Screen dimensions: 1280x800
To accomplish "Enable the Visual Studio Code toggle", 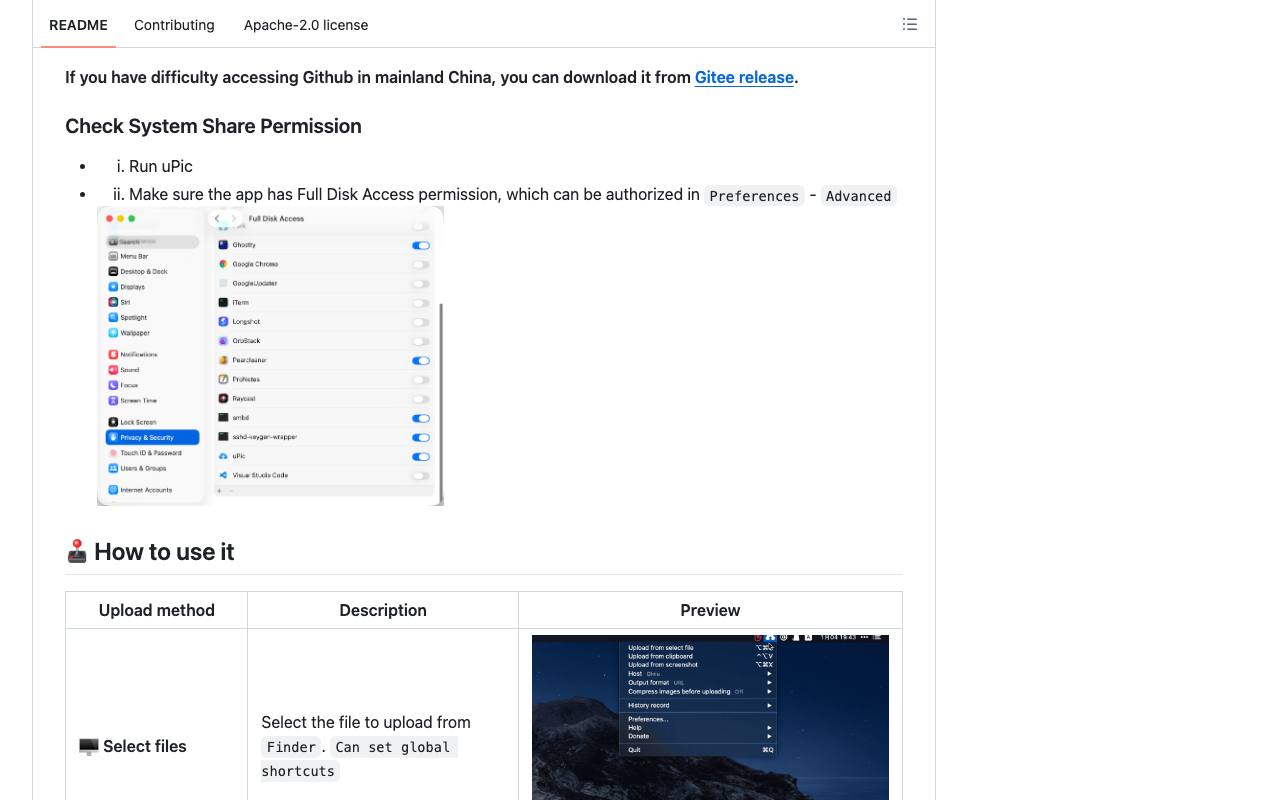I will click(x=421, y=475).
